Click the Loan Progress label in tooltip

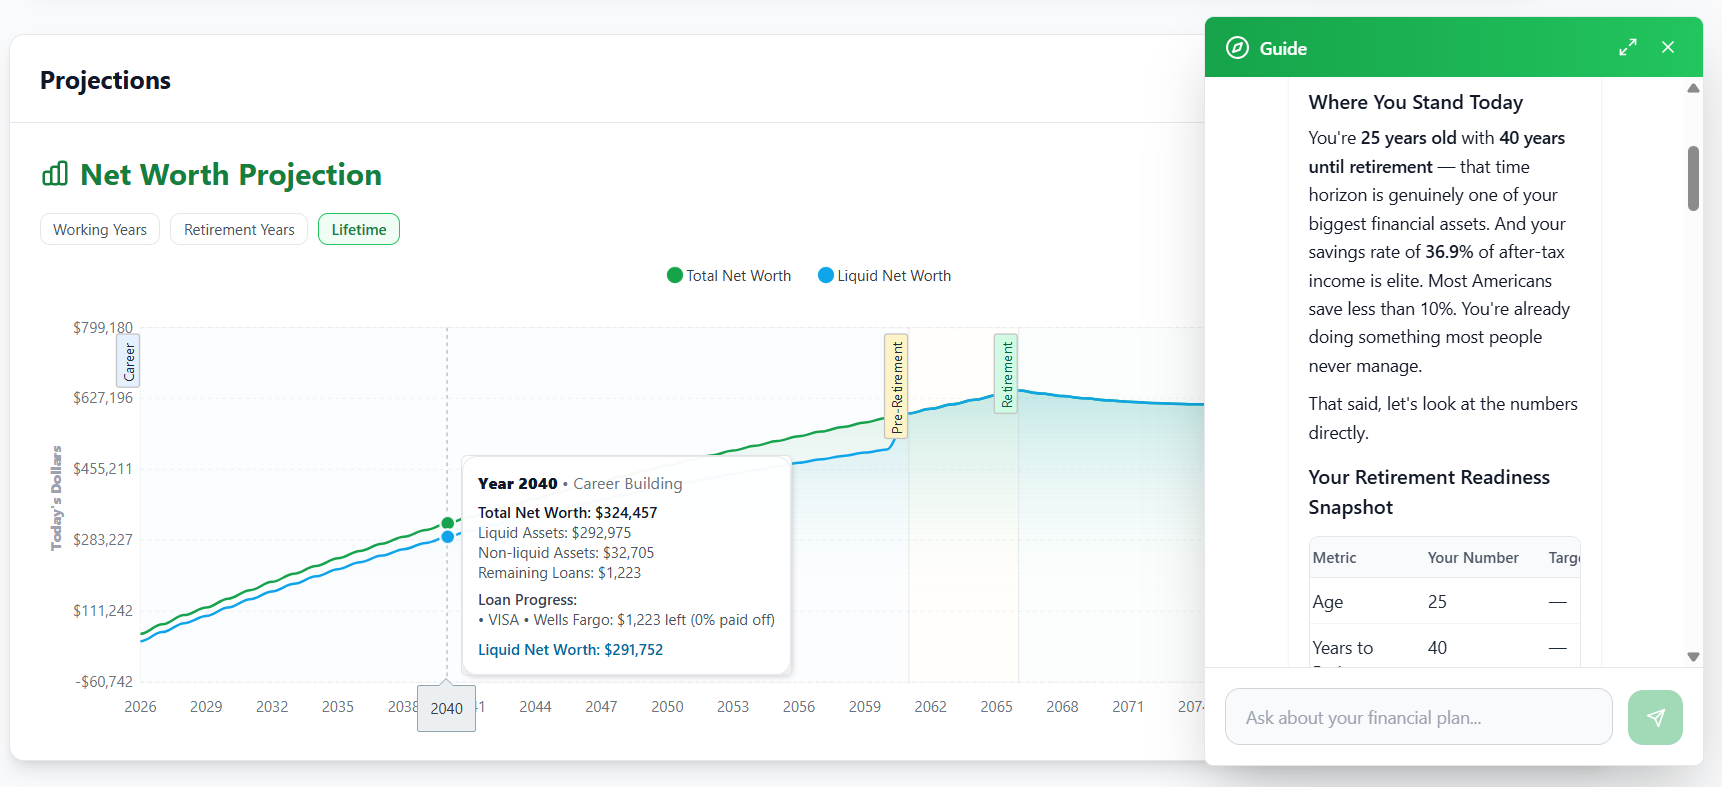[527, 600]
